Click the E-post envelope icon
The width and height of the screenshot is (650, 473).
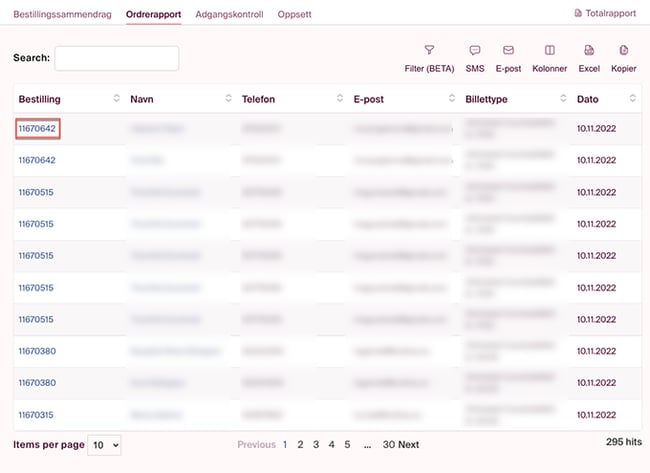(x=508, y=50)
